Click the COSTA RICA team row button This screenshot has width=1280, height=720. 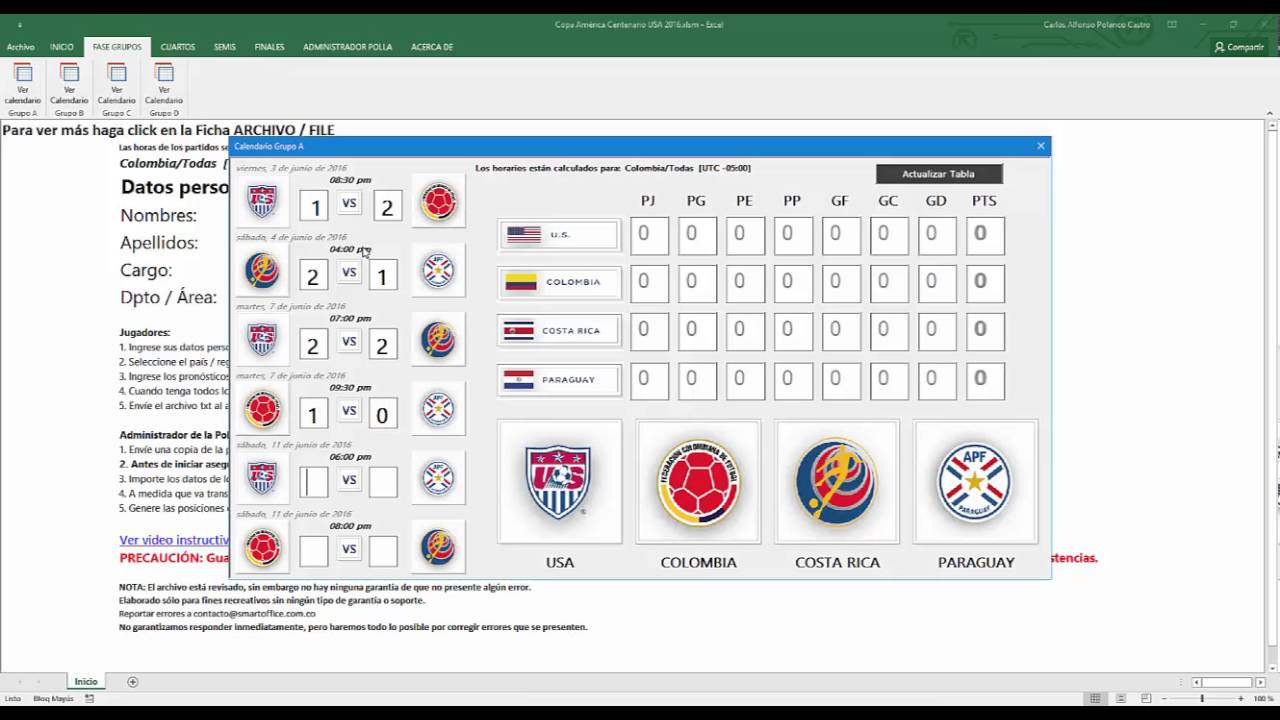(559, 331)
